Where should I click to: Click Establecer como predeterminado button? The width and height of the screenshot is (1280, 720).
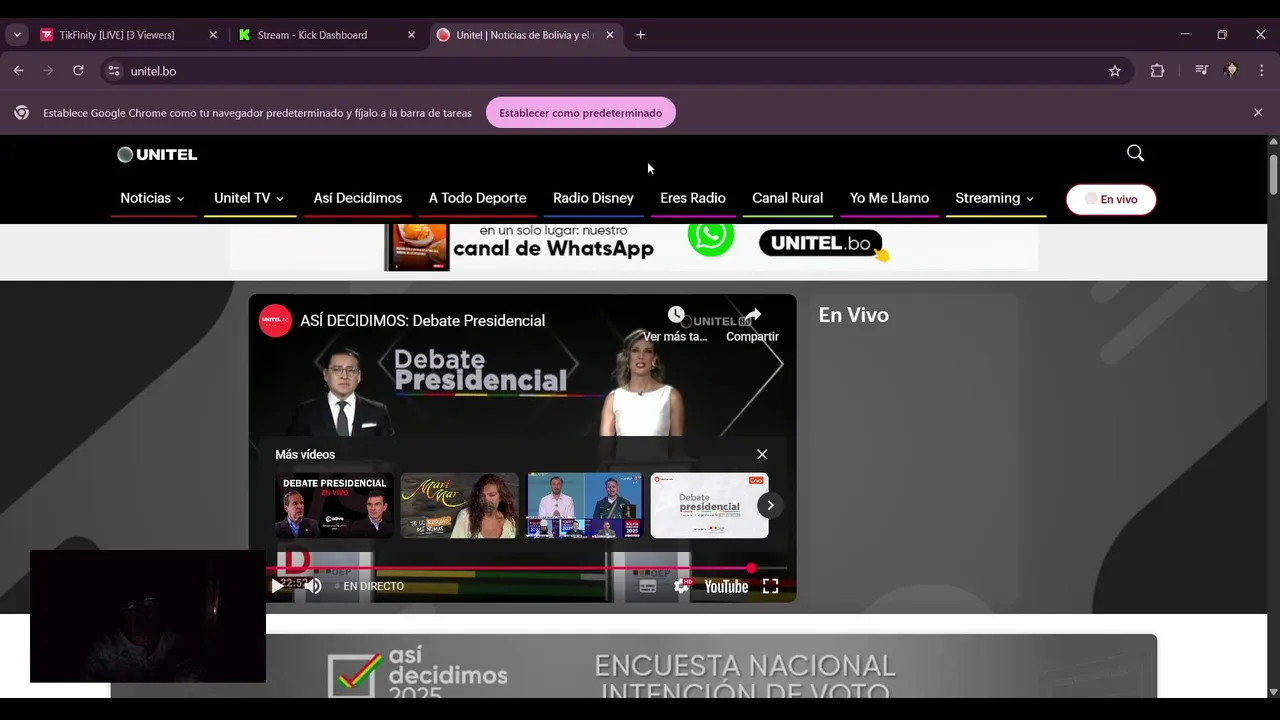coord(581,113)
